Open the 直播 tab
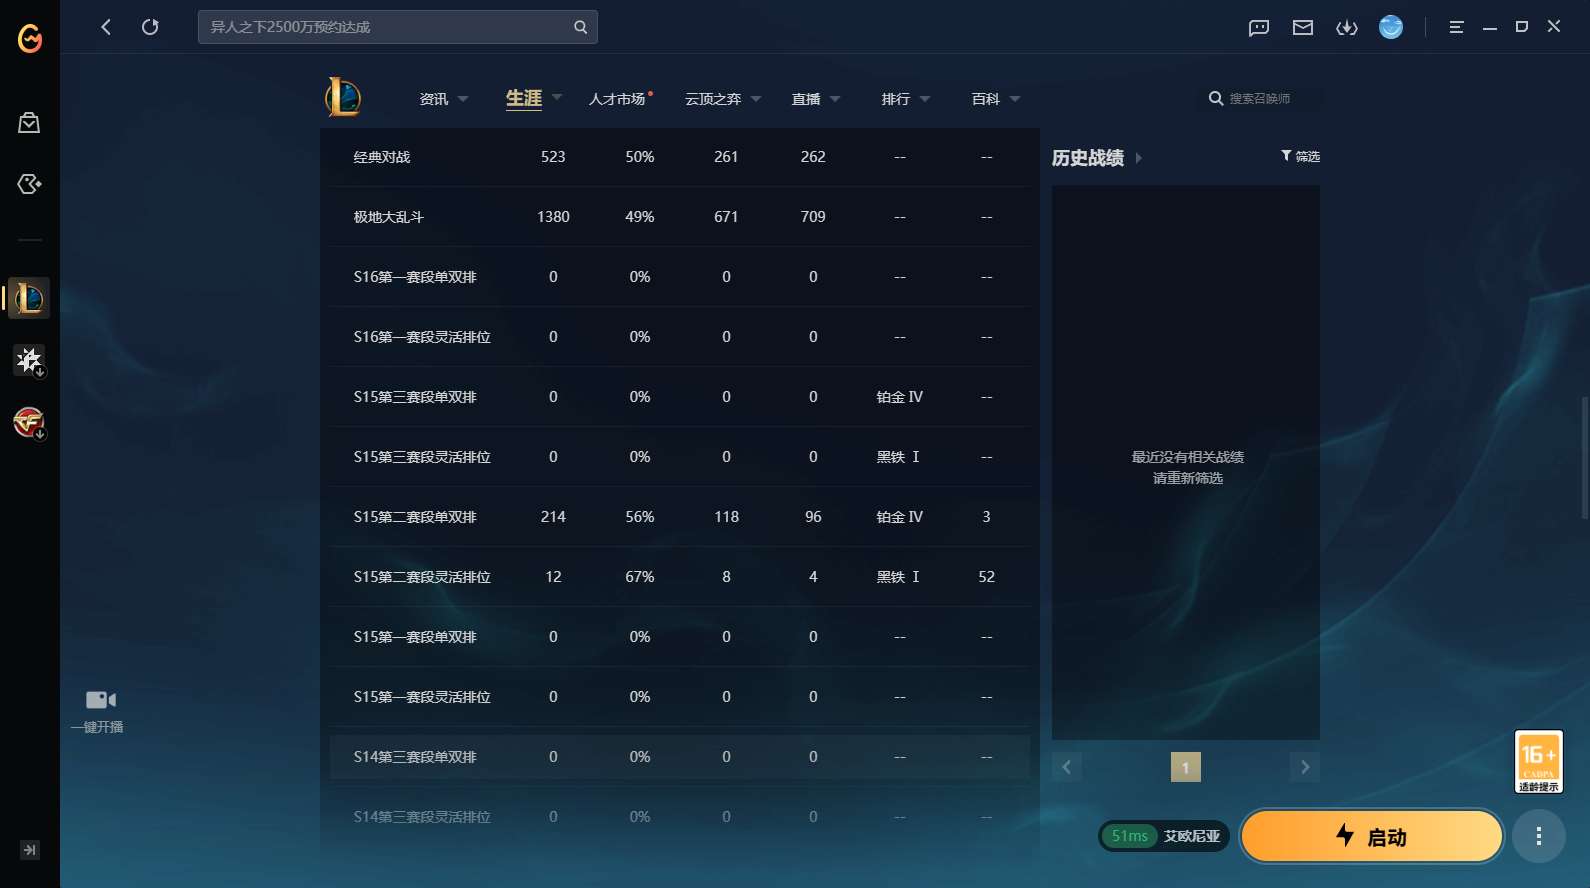This screenshot has height=888, width=1590. (x=806, y=99)
